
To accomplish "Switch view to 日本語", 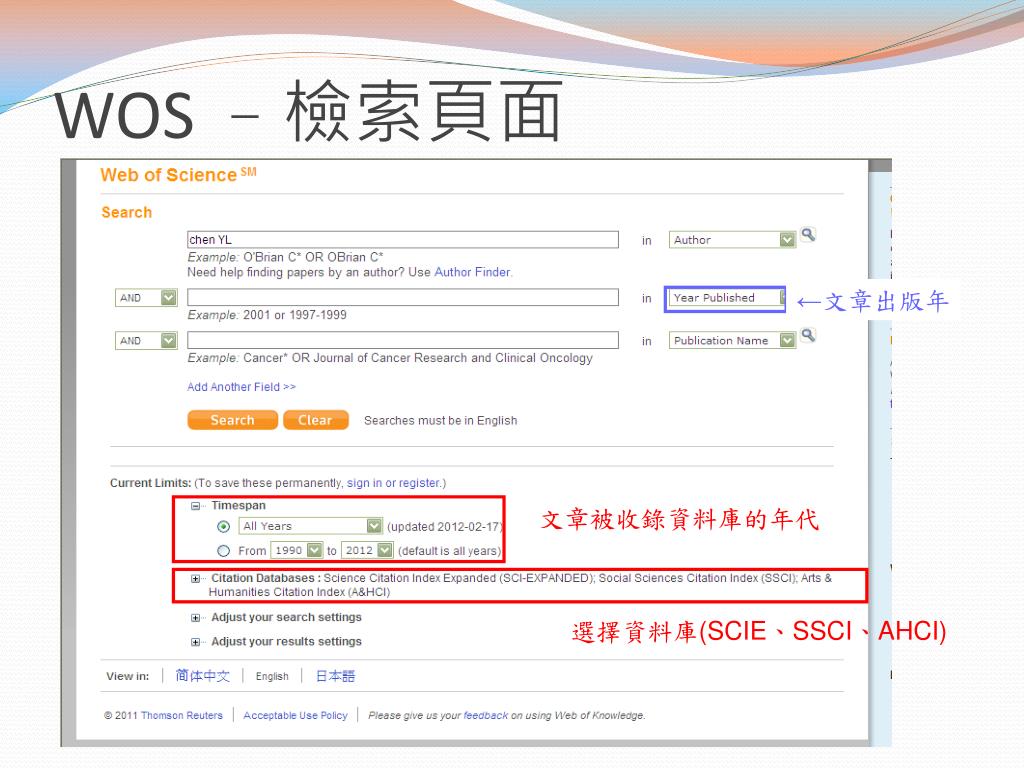I will 335,676.
